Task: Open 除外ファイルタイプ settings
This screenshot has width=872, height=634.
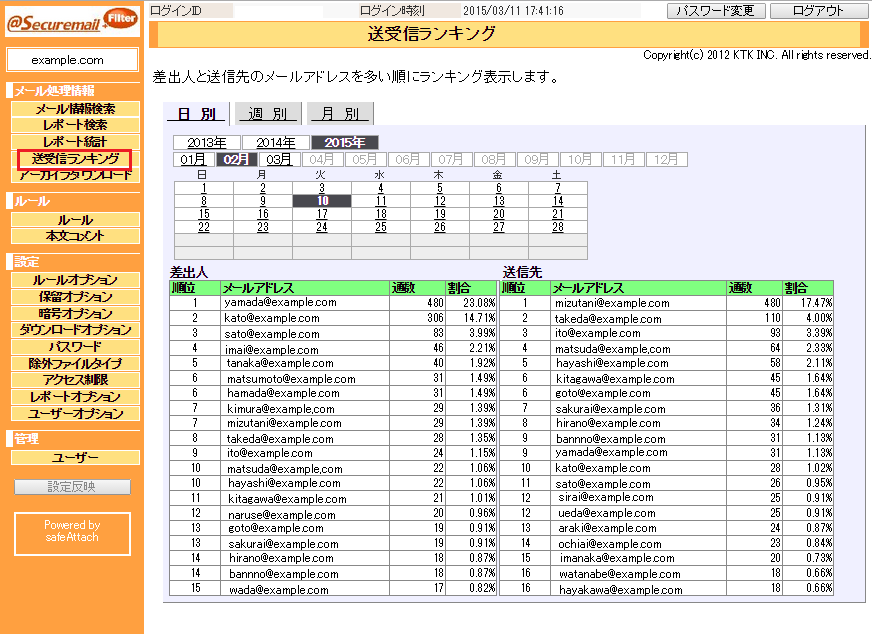Action: point(75,363)
